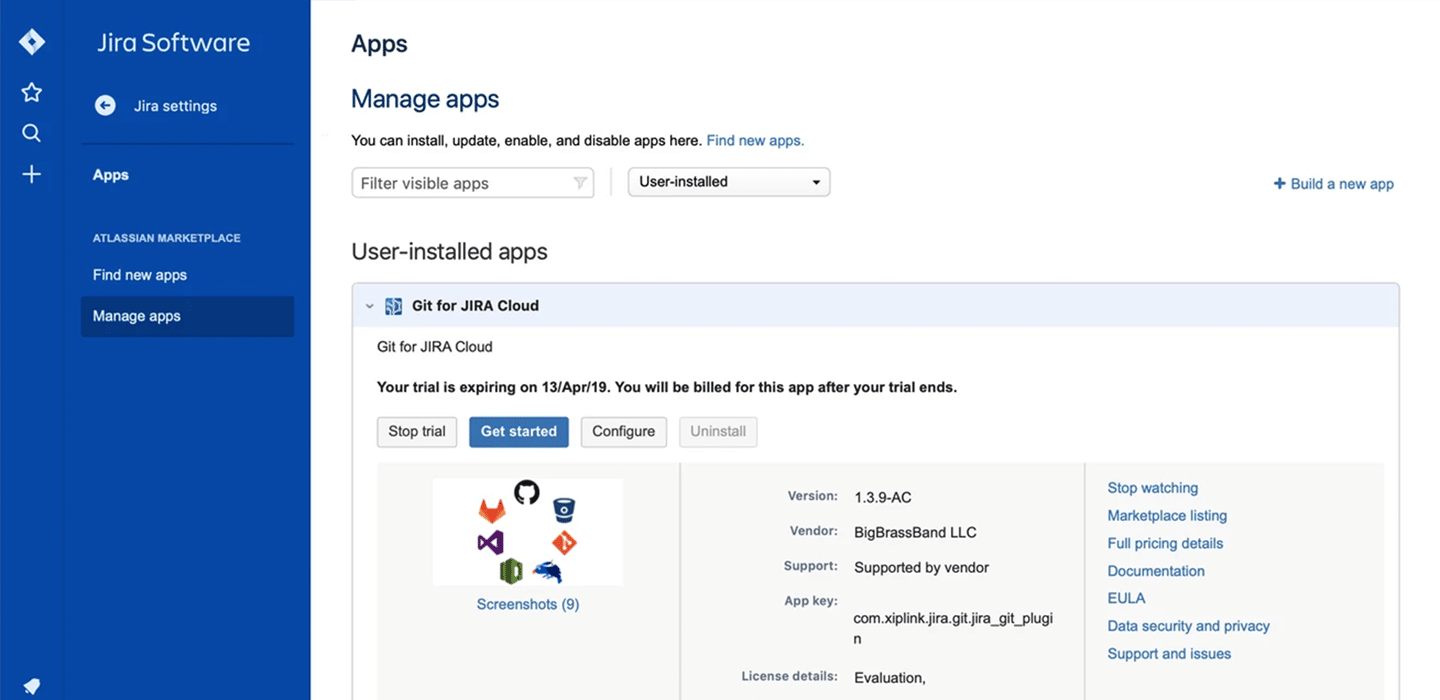Click the Git for JIRA Cloud app icon
Image resolution: width=1440 pixels, height=700 pixels.
click(x=394, y=306)
